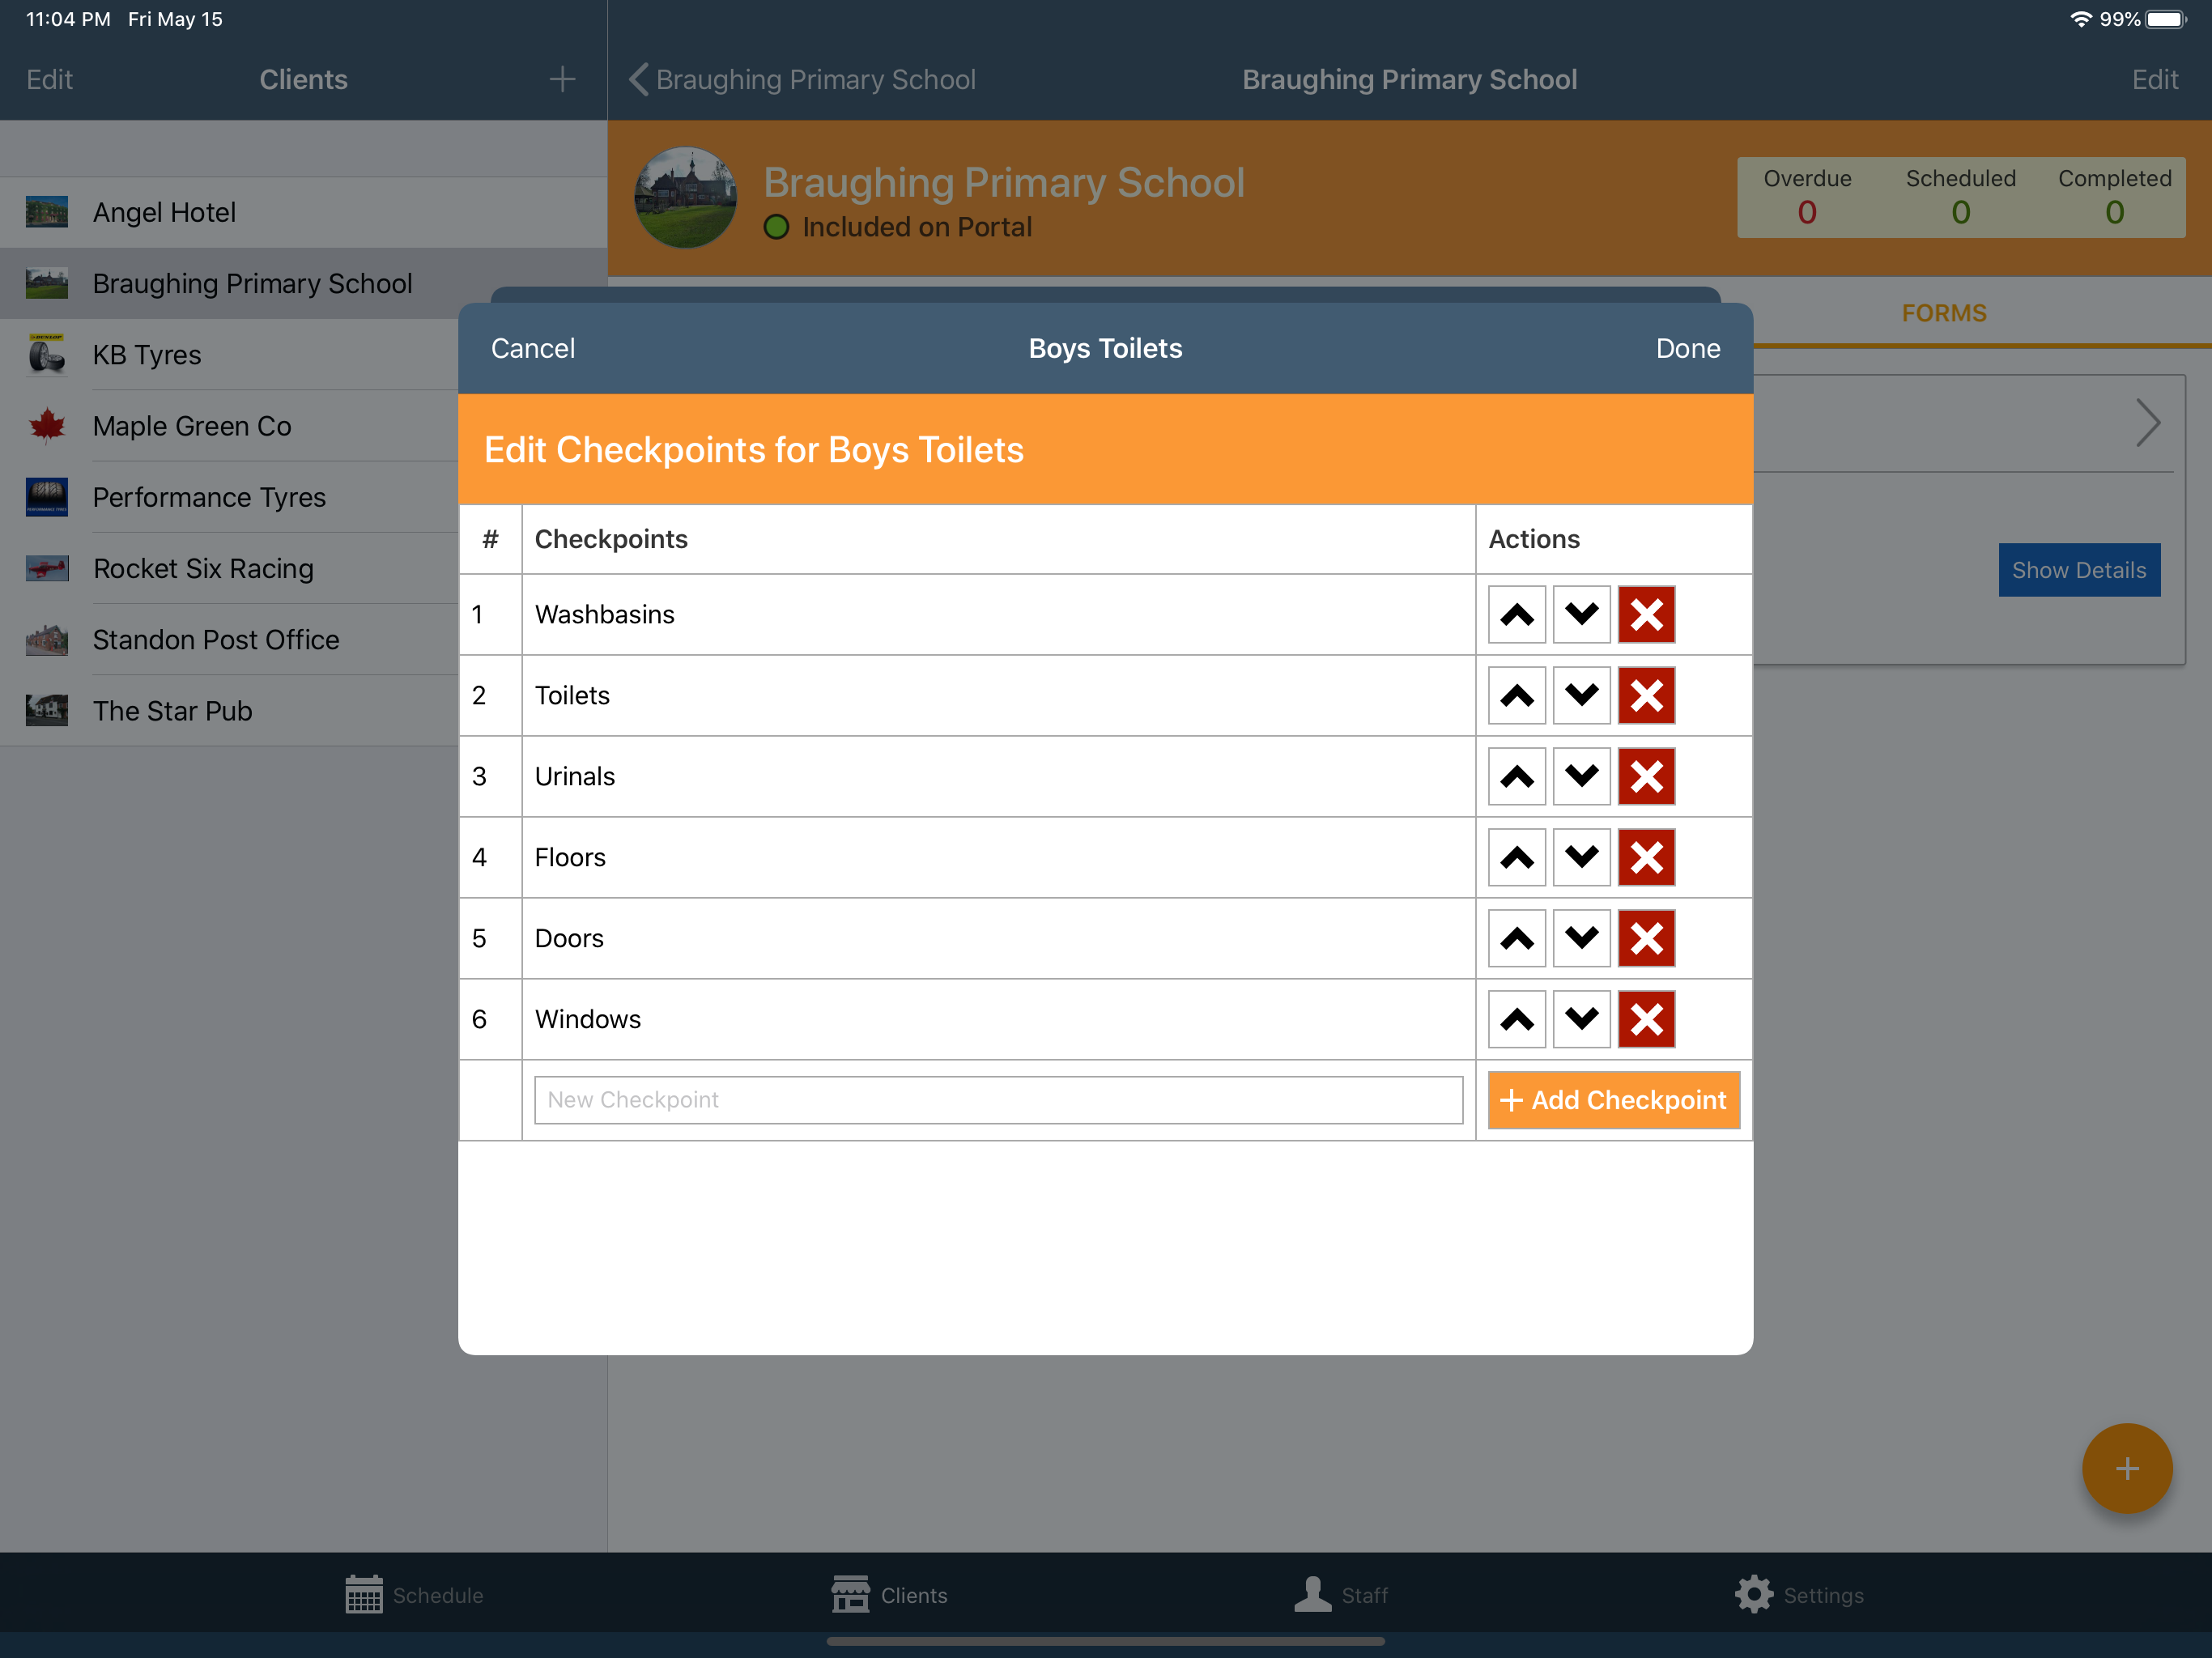Delete the Doors checkpoint
Viewport: 2212px width, 1658px height.
coord(1646,938)
